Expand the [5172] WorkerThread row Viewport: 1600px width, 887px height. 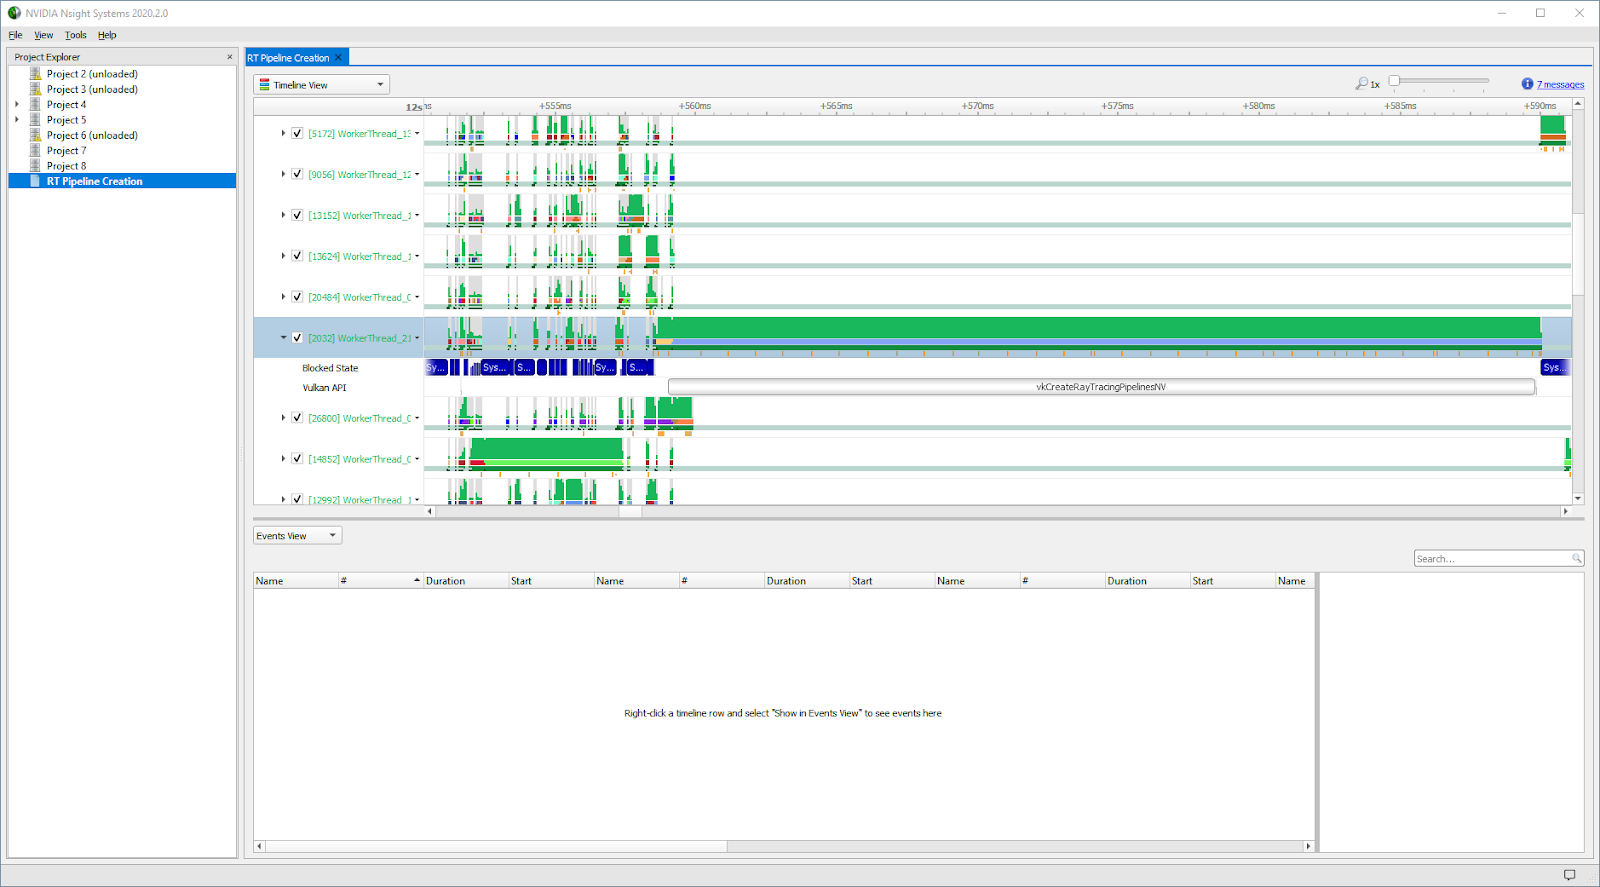pos(283,133)
